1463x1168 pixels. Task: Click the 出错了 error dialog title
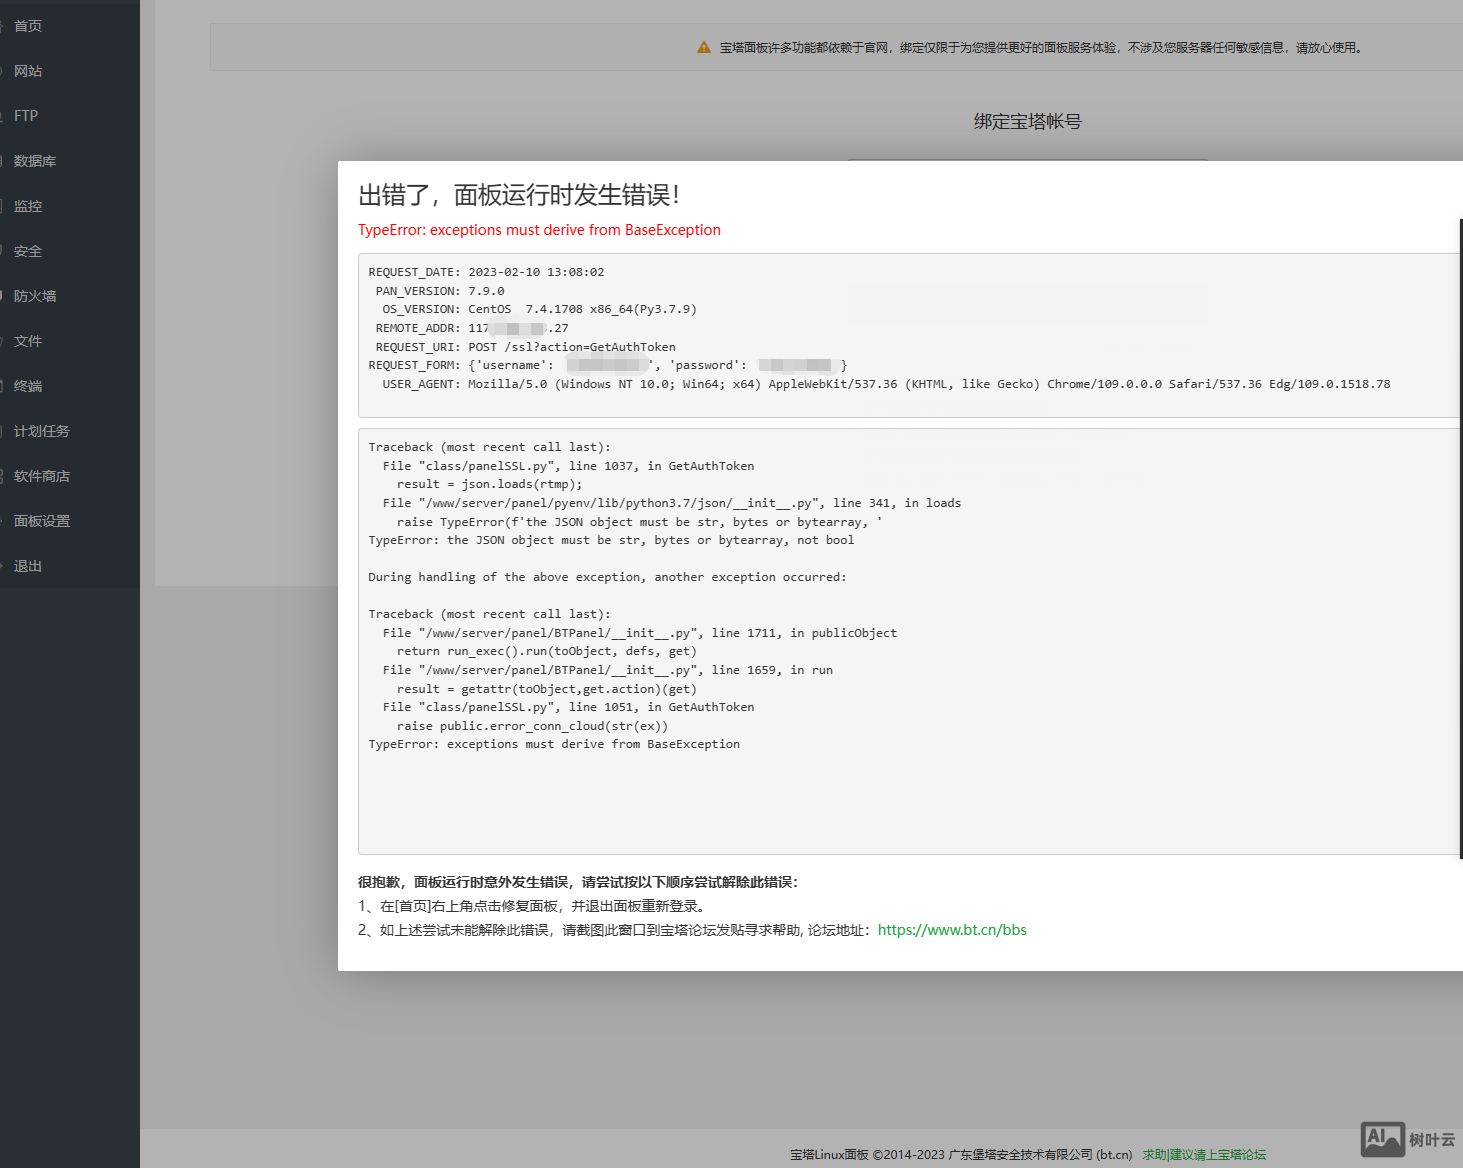[x=518, y=195]
